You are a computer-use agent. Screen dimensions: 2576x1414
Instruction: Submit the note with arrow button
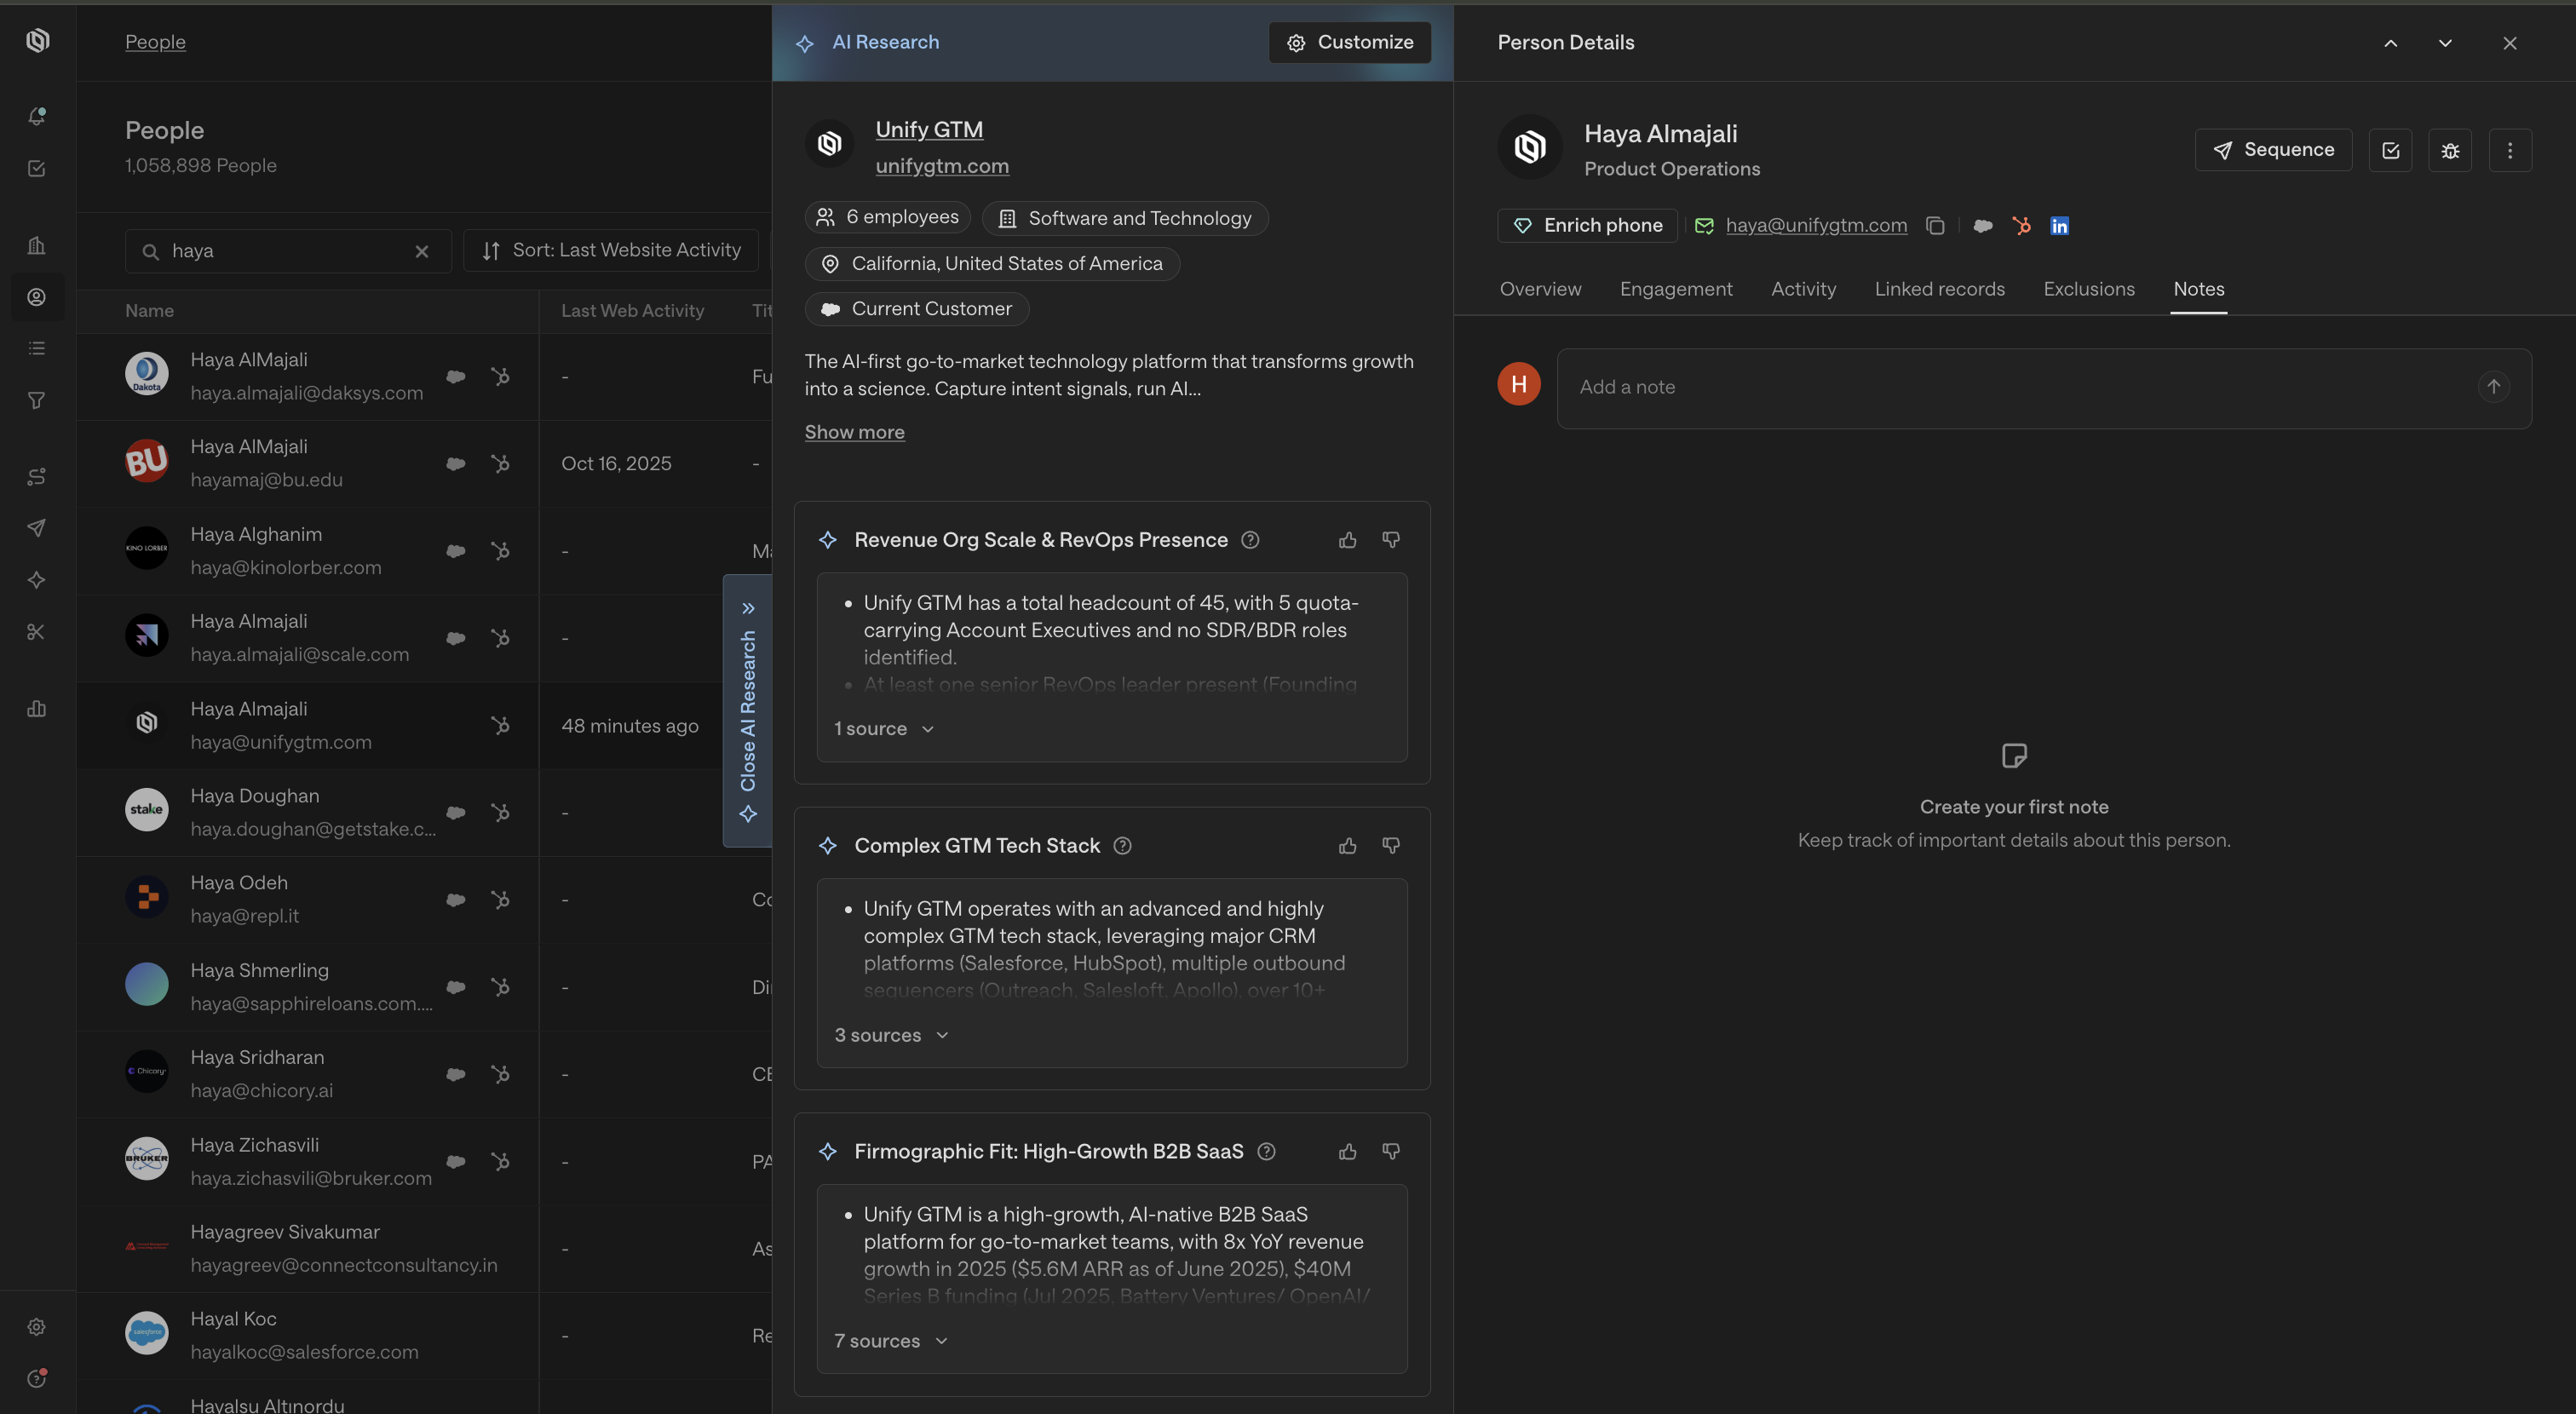[x=2494, y=387]
